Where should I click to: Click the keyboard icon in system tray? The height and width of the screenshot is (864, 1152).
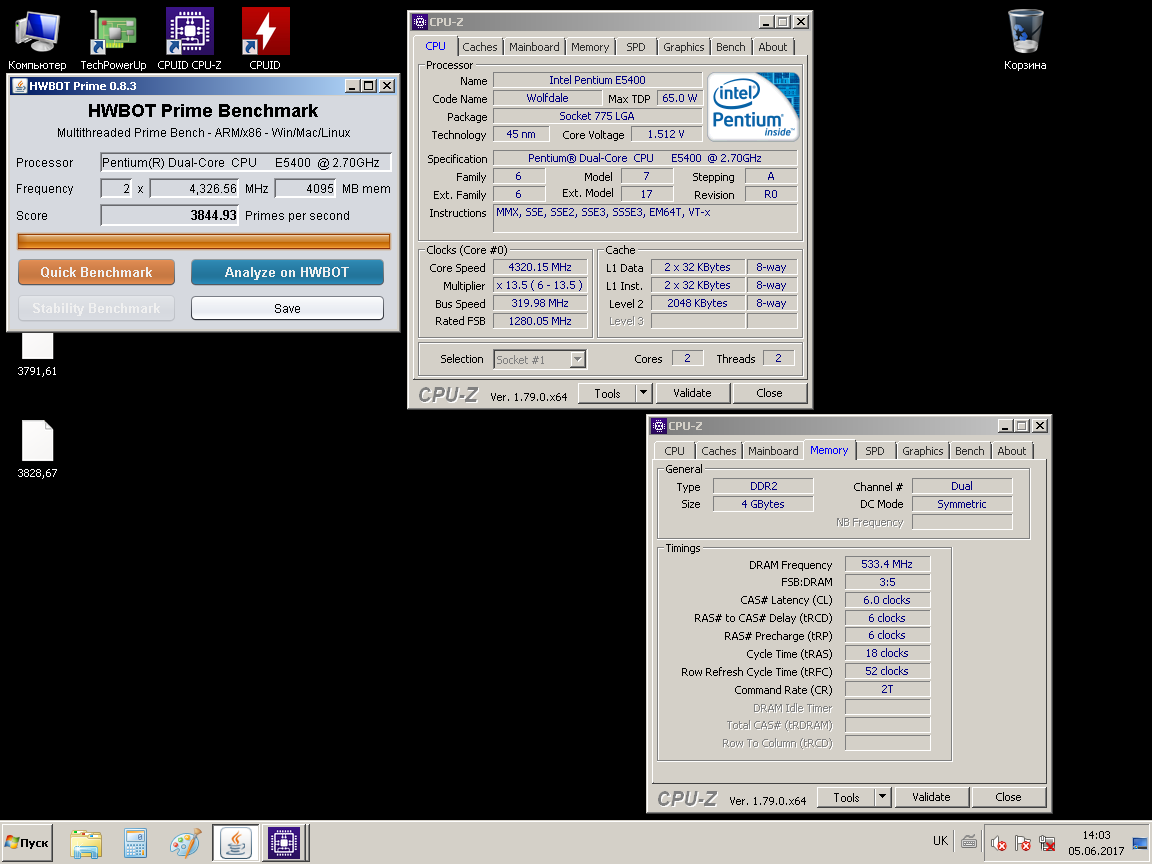(x=969, y=842)
